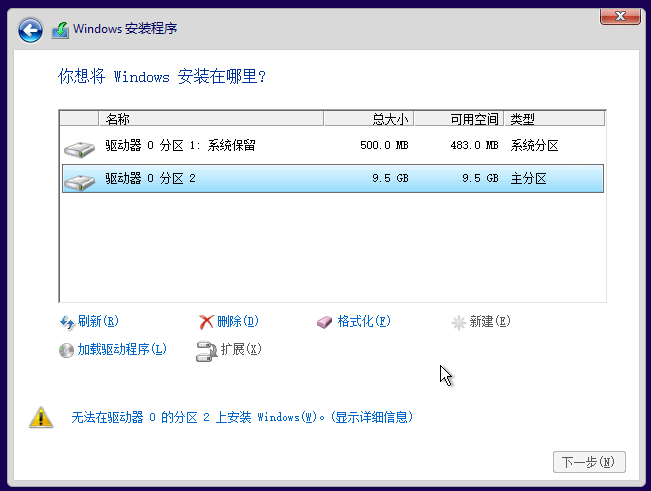Click the pink eraser 格式化 icon
651x491 pixels.
[324, 322]
